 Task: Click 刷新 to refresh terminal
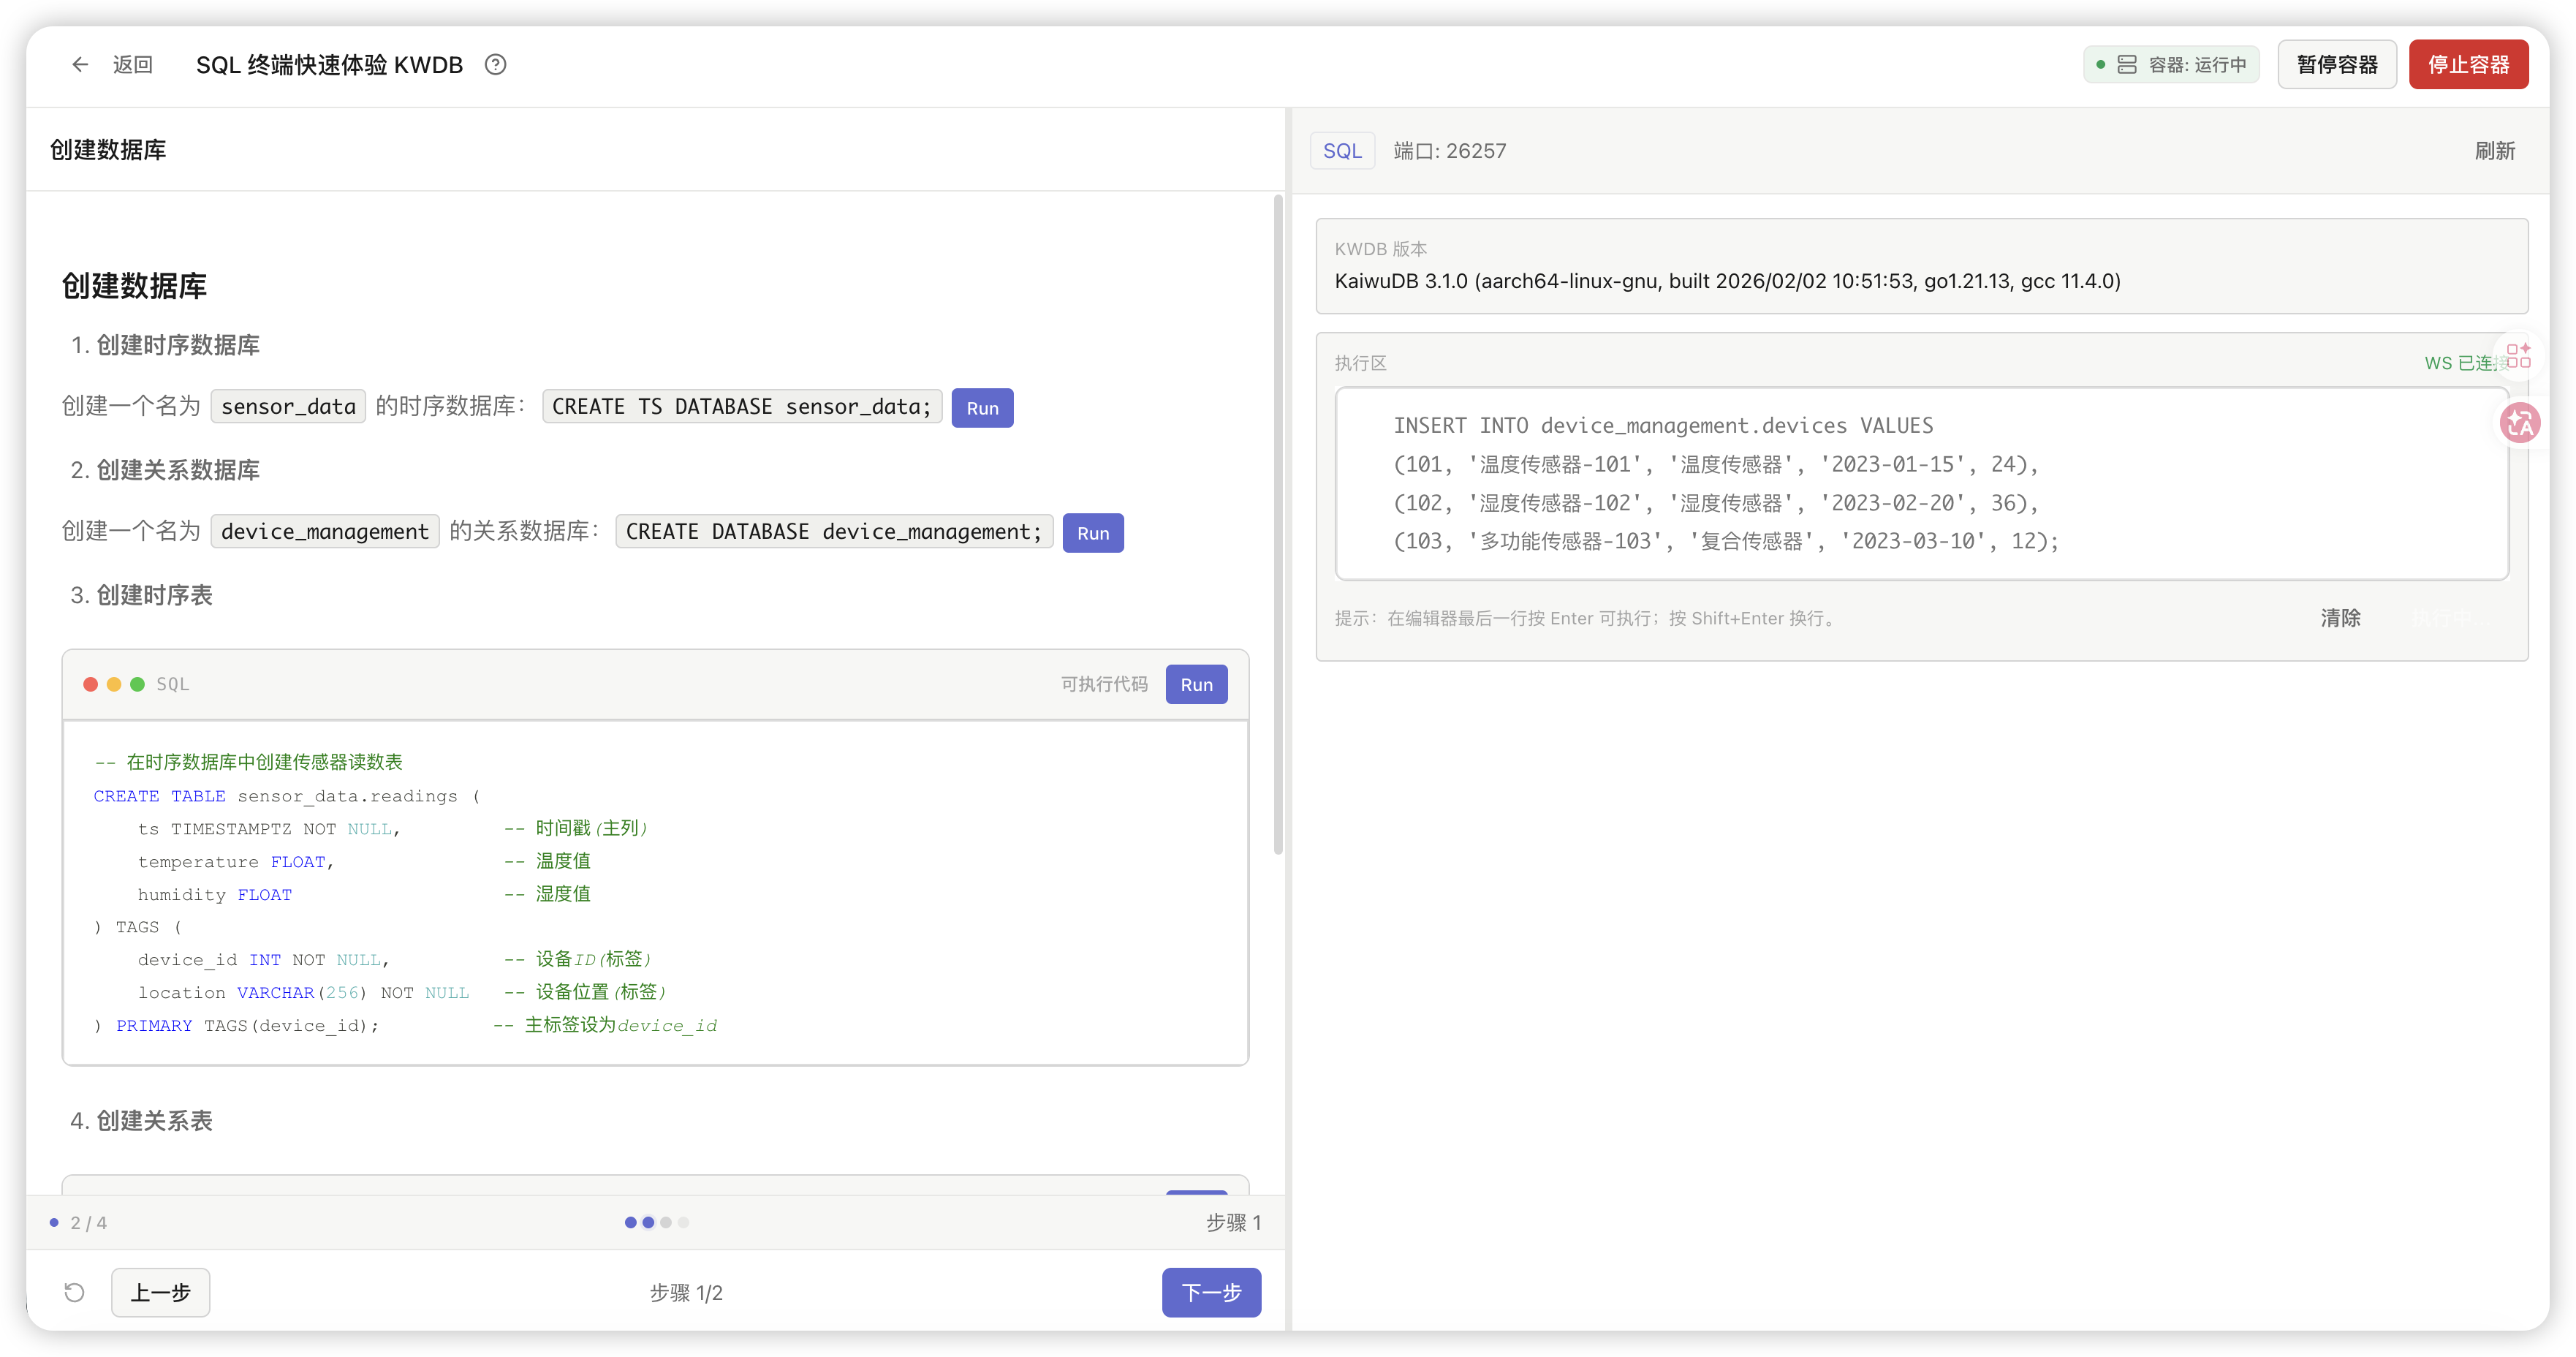2494,151
